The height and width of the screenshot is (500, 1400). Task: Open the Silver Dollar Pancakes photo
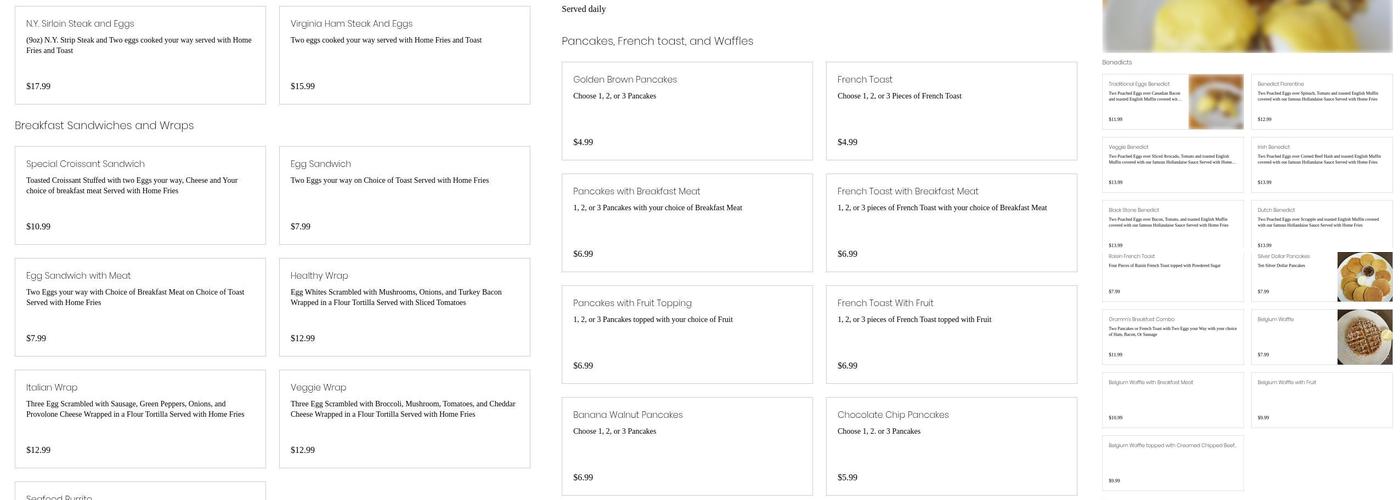(x=1364, y=277)
